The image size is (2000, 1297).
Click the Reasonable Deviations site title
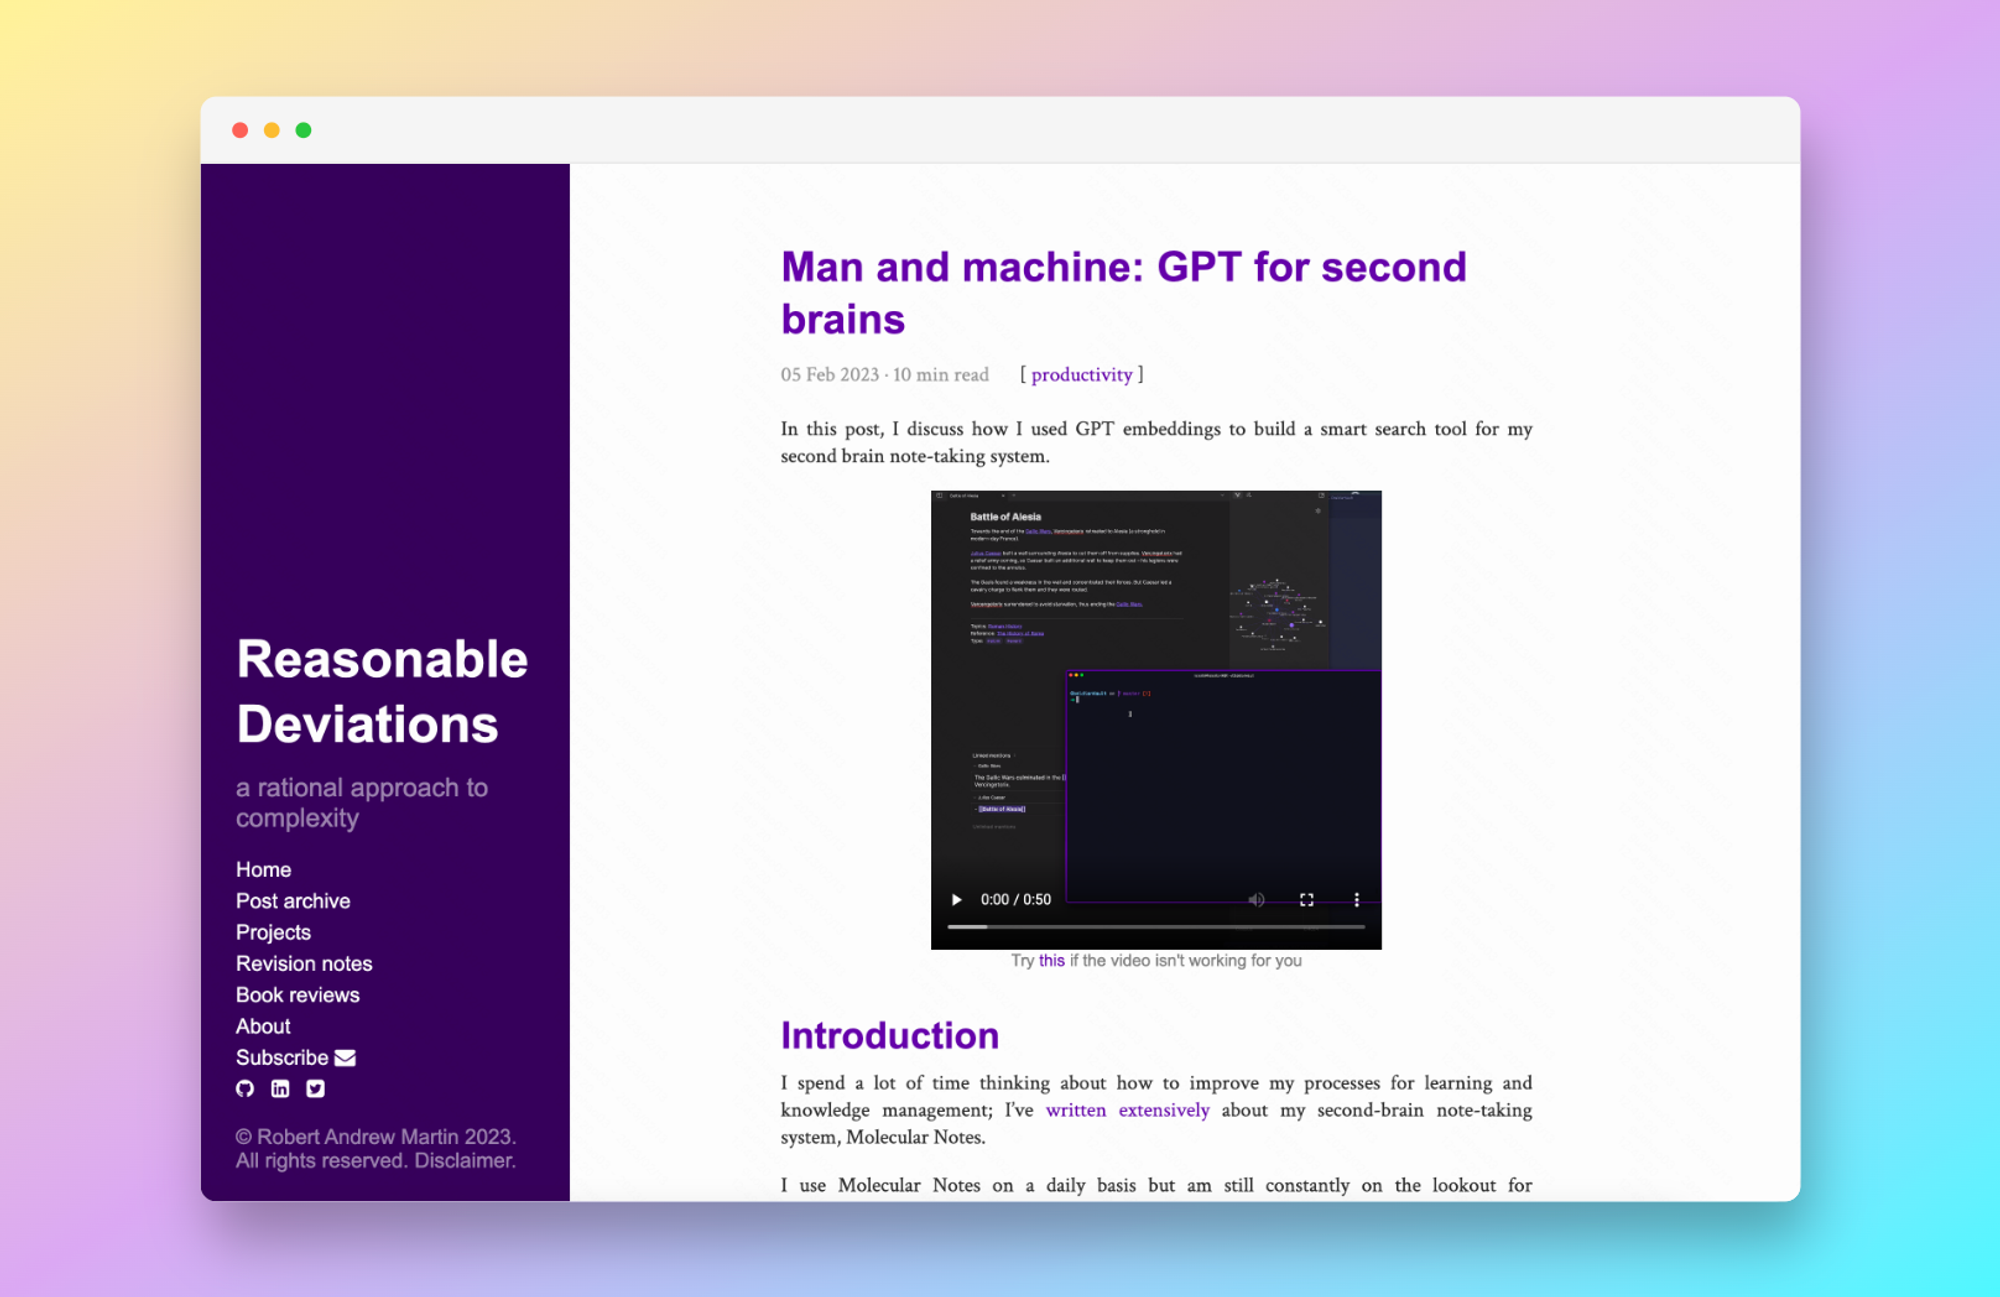coord(382,692)
